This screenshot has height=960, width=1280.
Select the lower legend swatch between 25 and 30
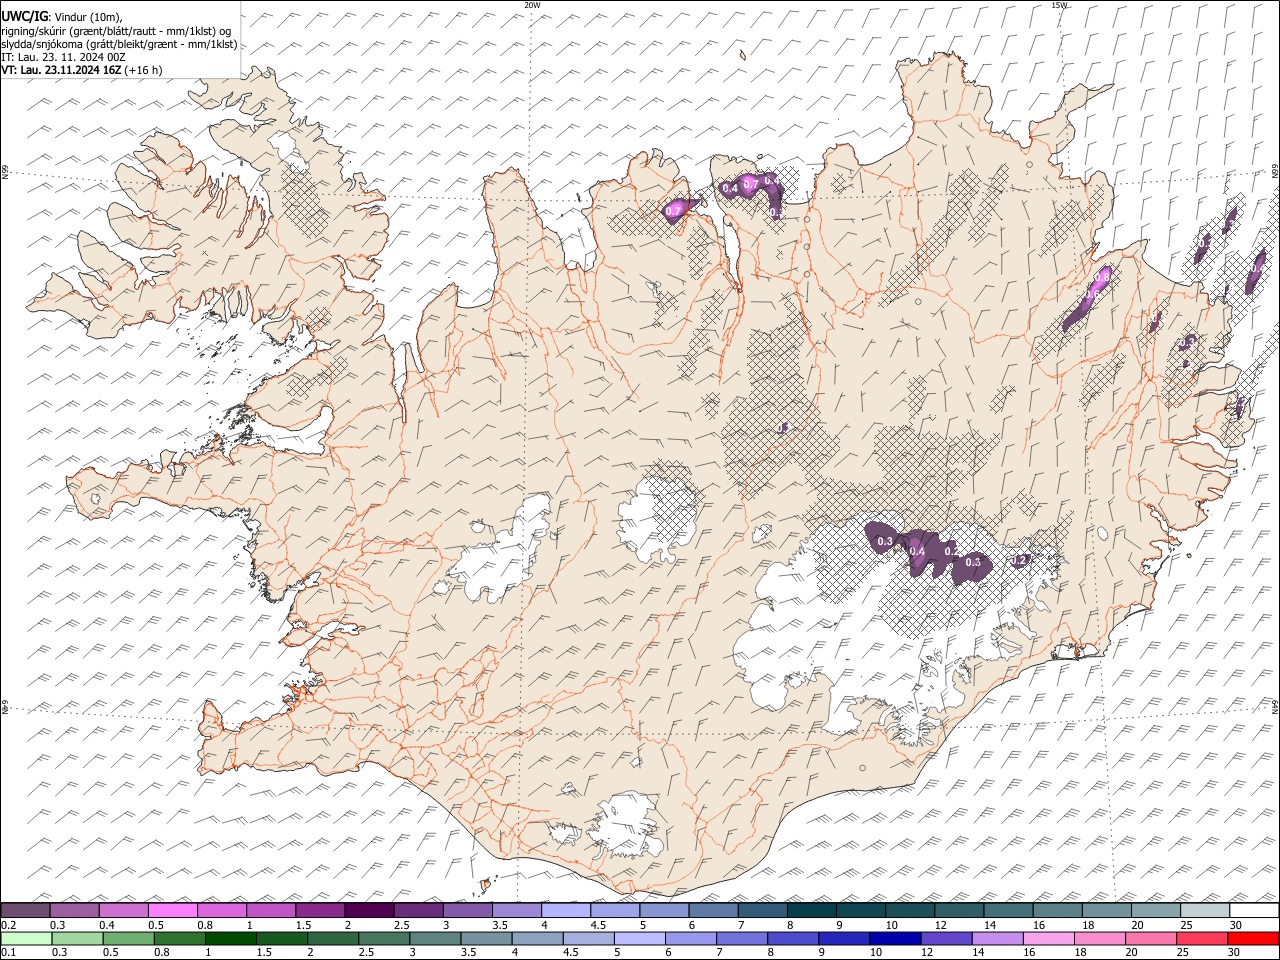point(1200,938)
